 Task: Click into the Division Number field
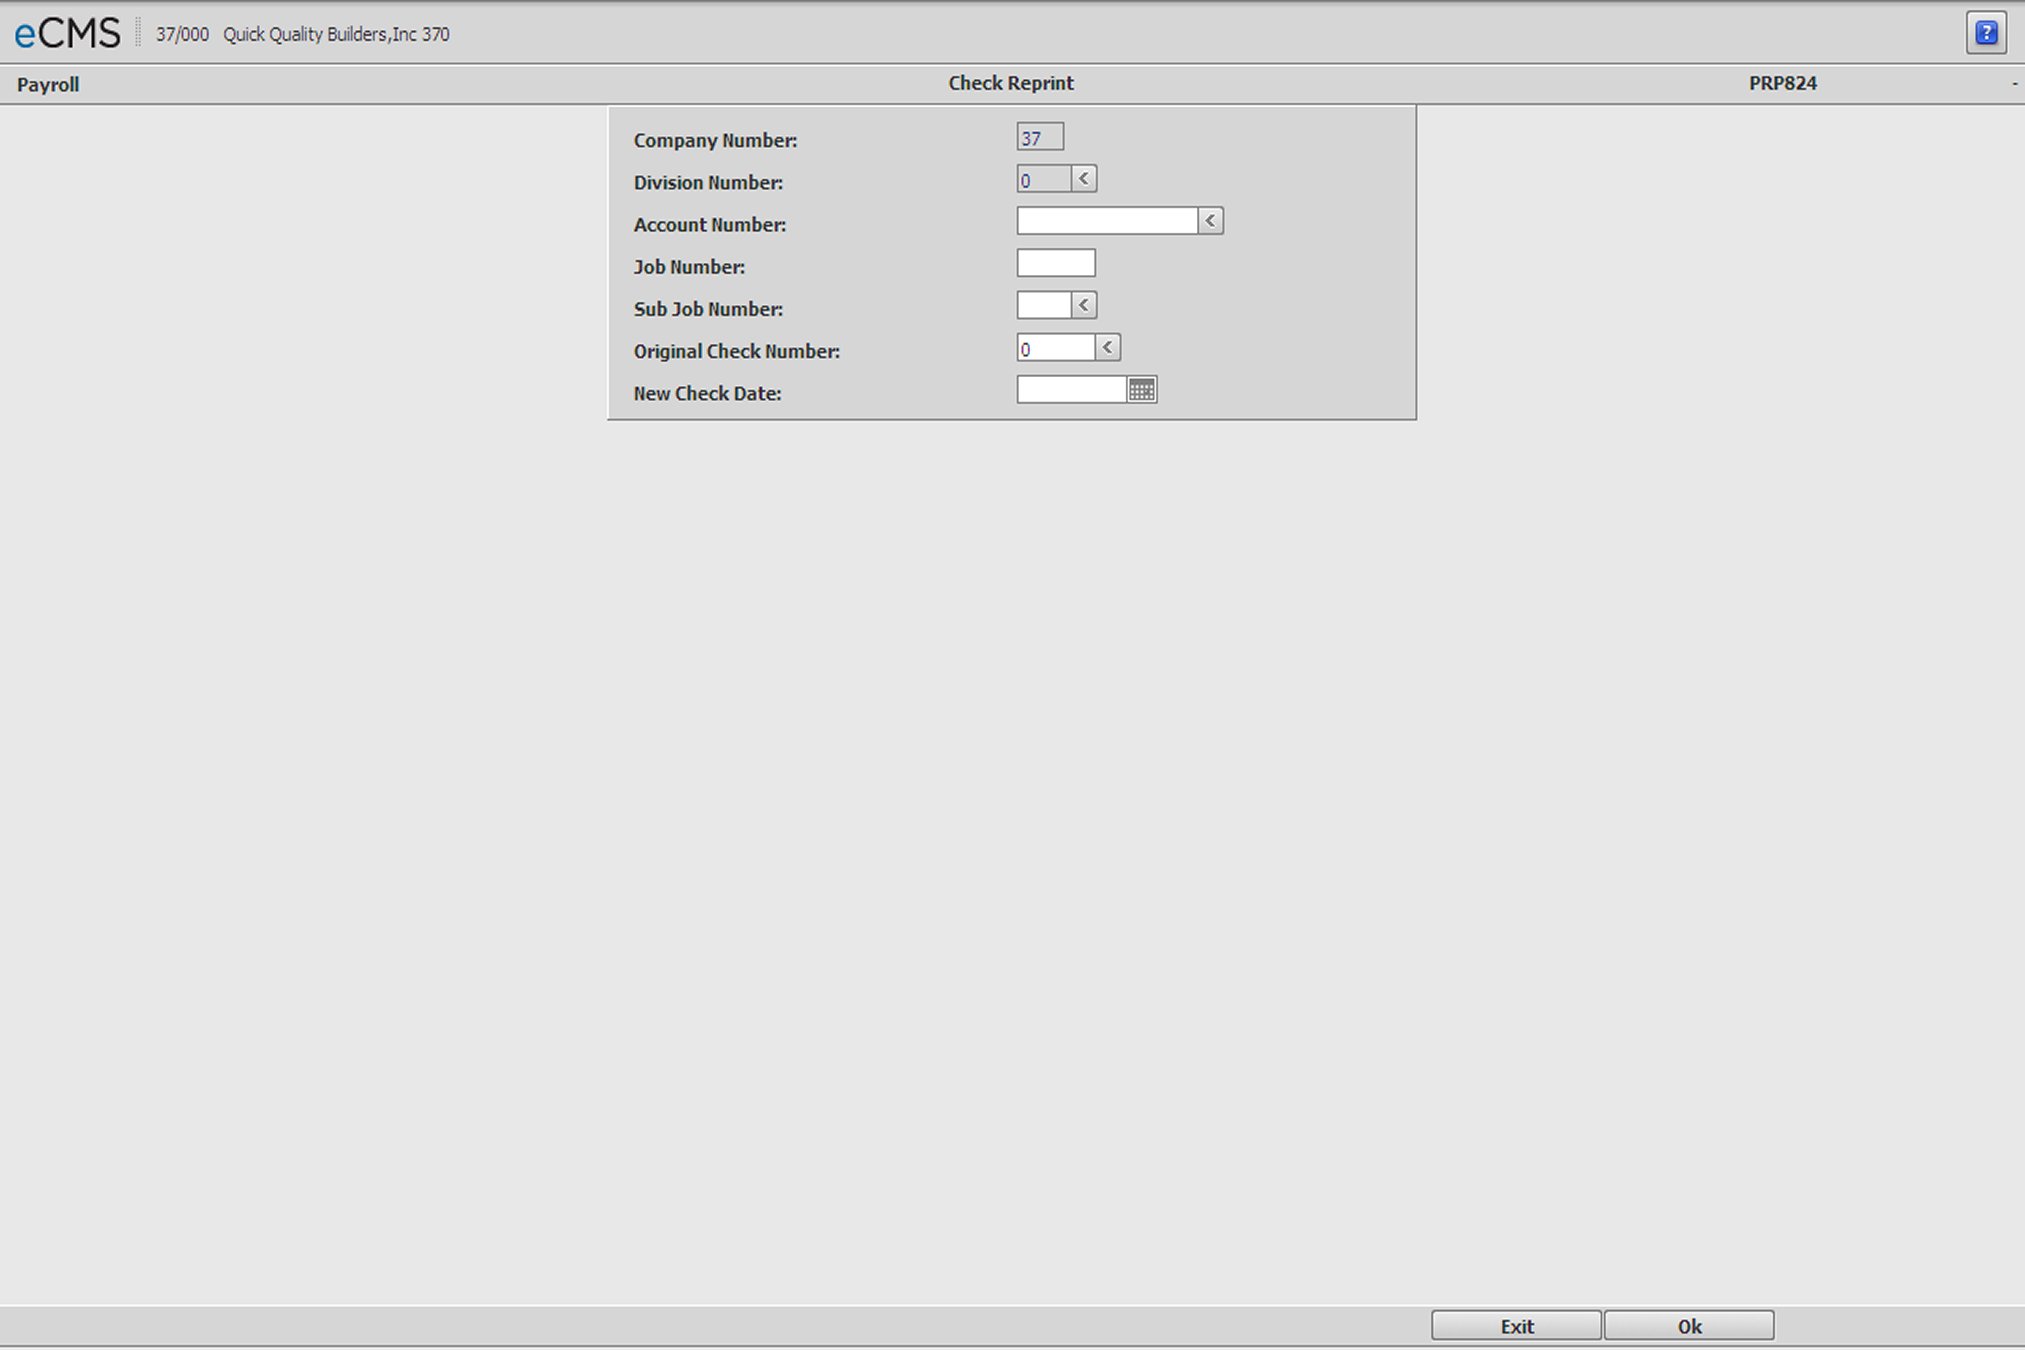pos(1043,180)
